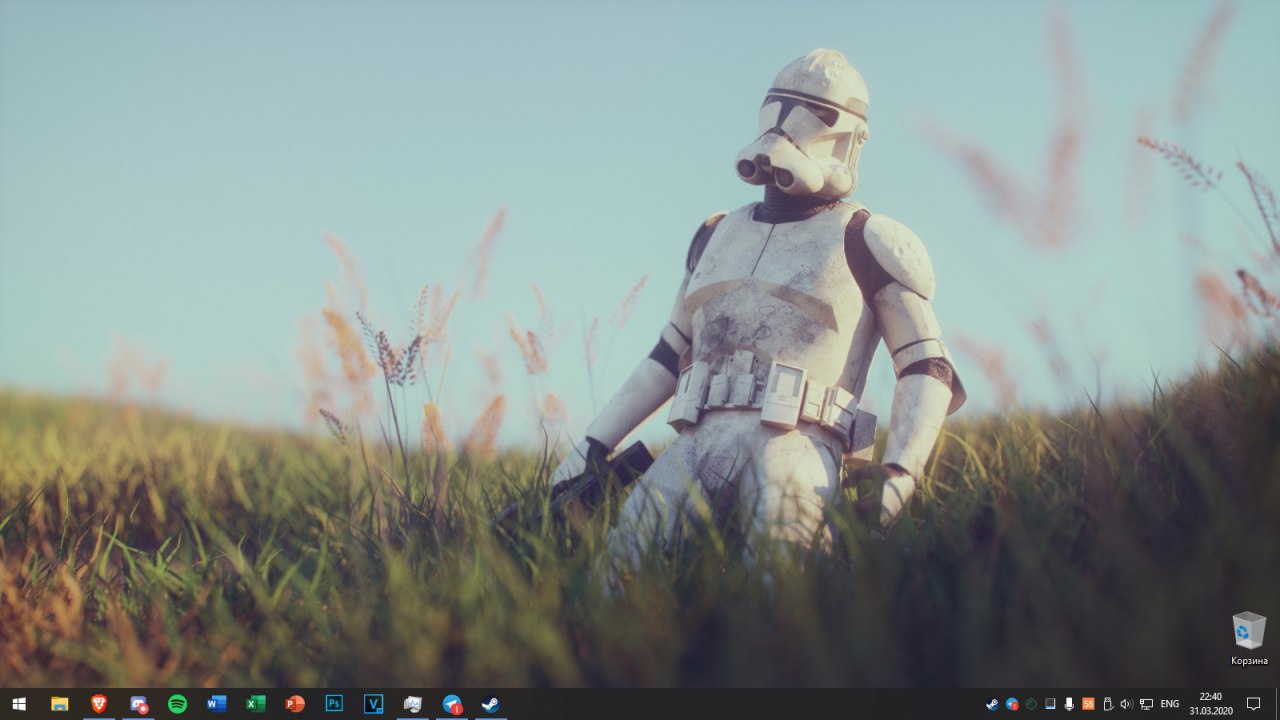This screenshot has height=720, width=1280.
Task: Click the Show Desktop strip at the taskbar edge
Action: click(x=1277, y=704)
